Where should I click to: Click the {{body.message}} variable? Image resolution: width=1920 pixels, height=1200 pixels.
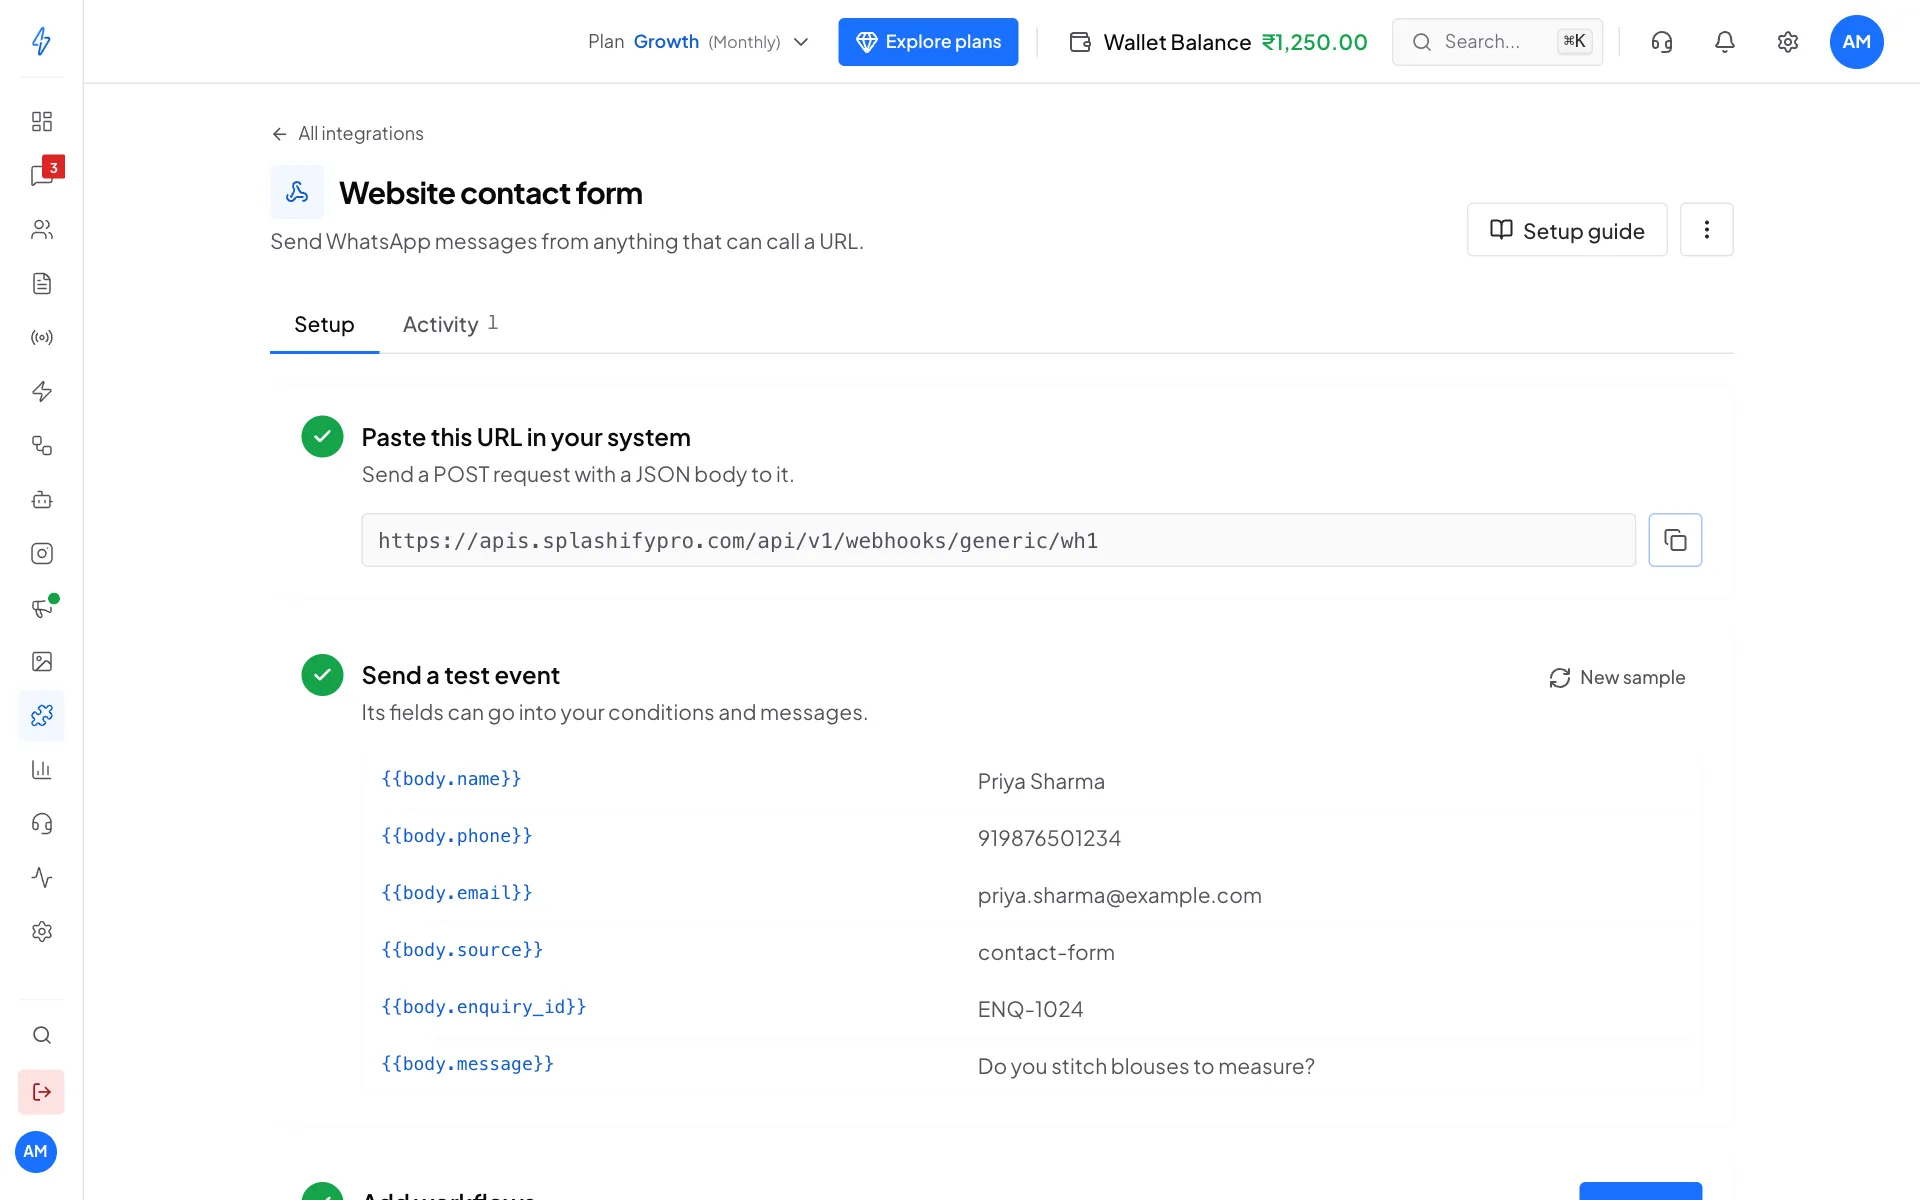(467, 1064)
